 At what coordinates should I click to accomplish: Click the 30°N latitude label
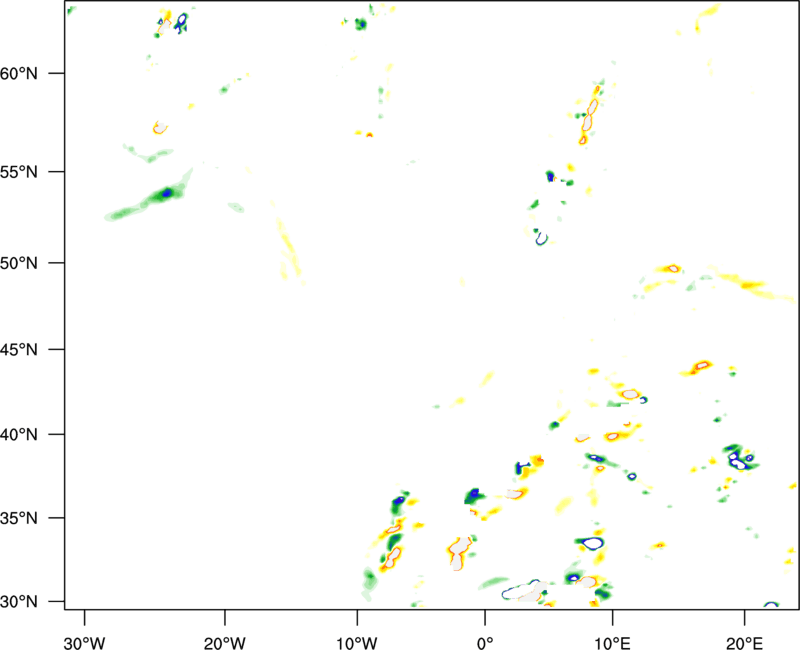click(x=19, y=602)
